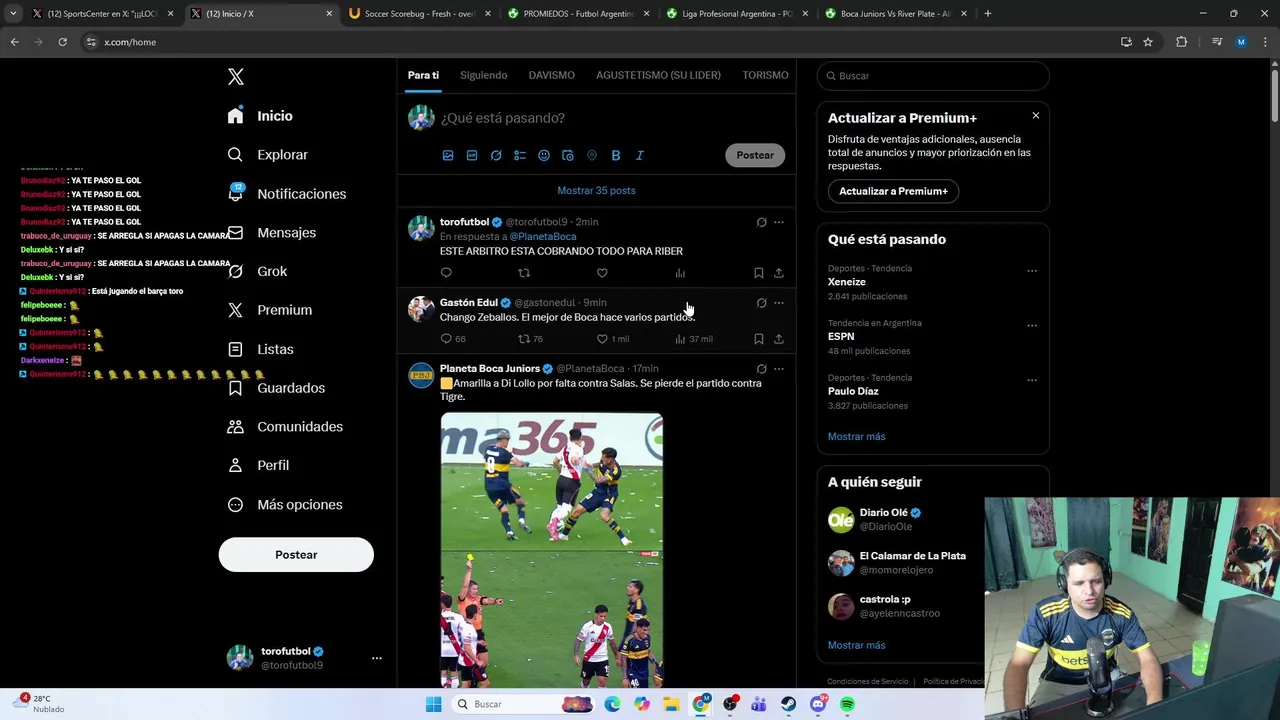The width and height of the screenshot is (1280, 720).
Task: Open Notificaciones in the sidebar
Action: tap(286, 194)
